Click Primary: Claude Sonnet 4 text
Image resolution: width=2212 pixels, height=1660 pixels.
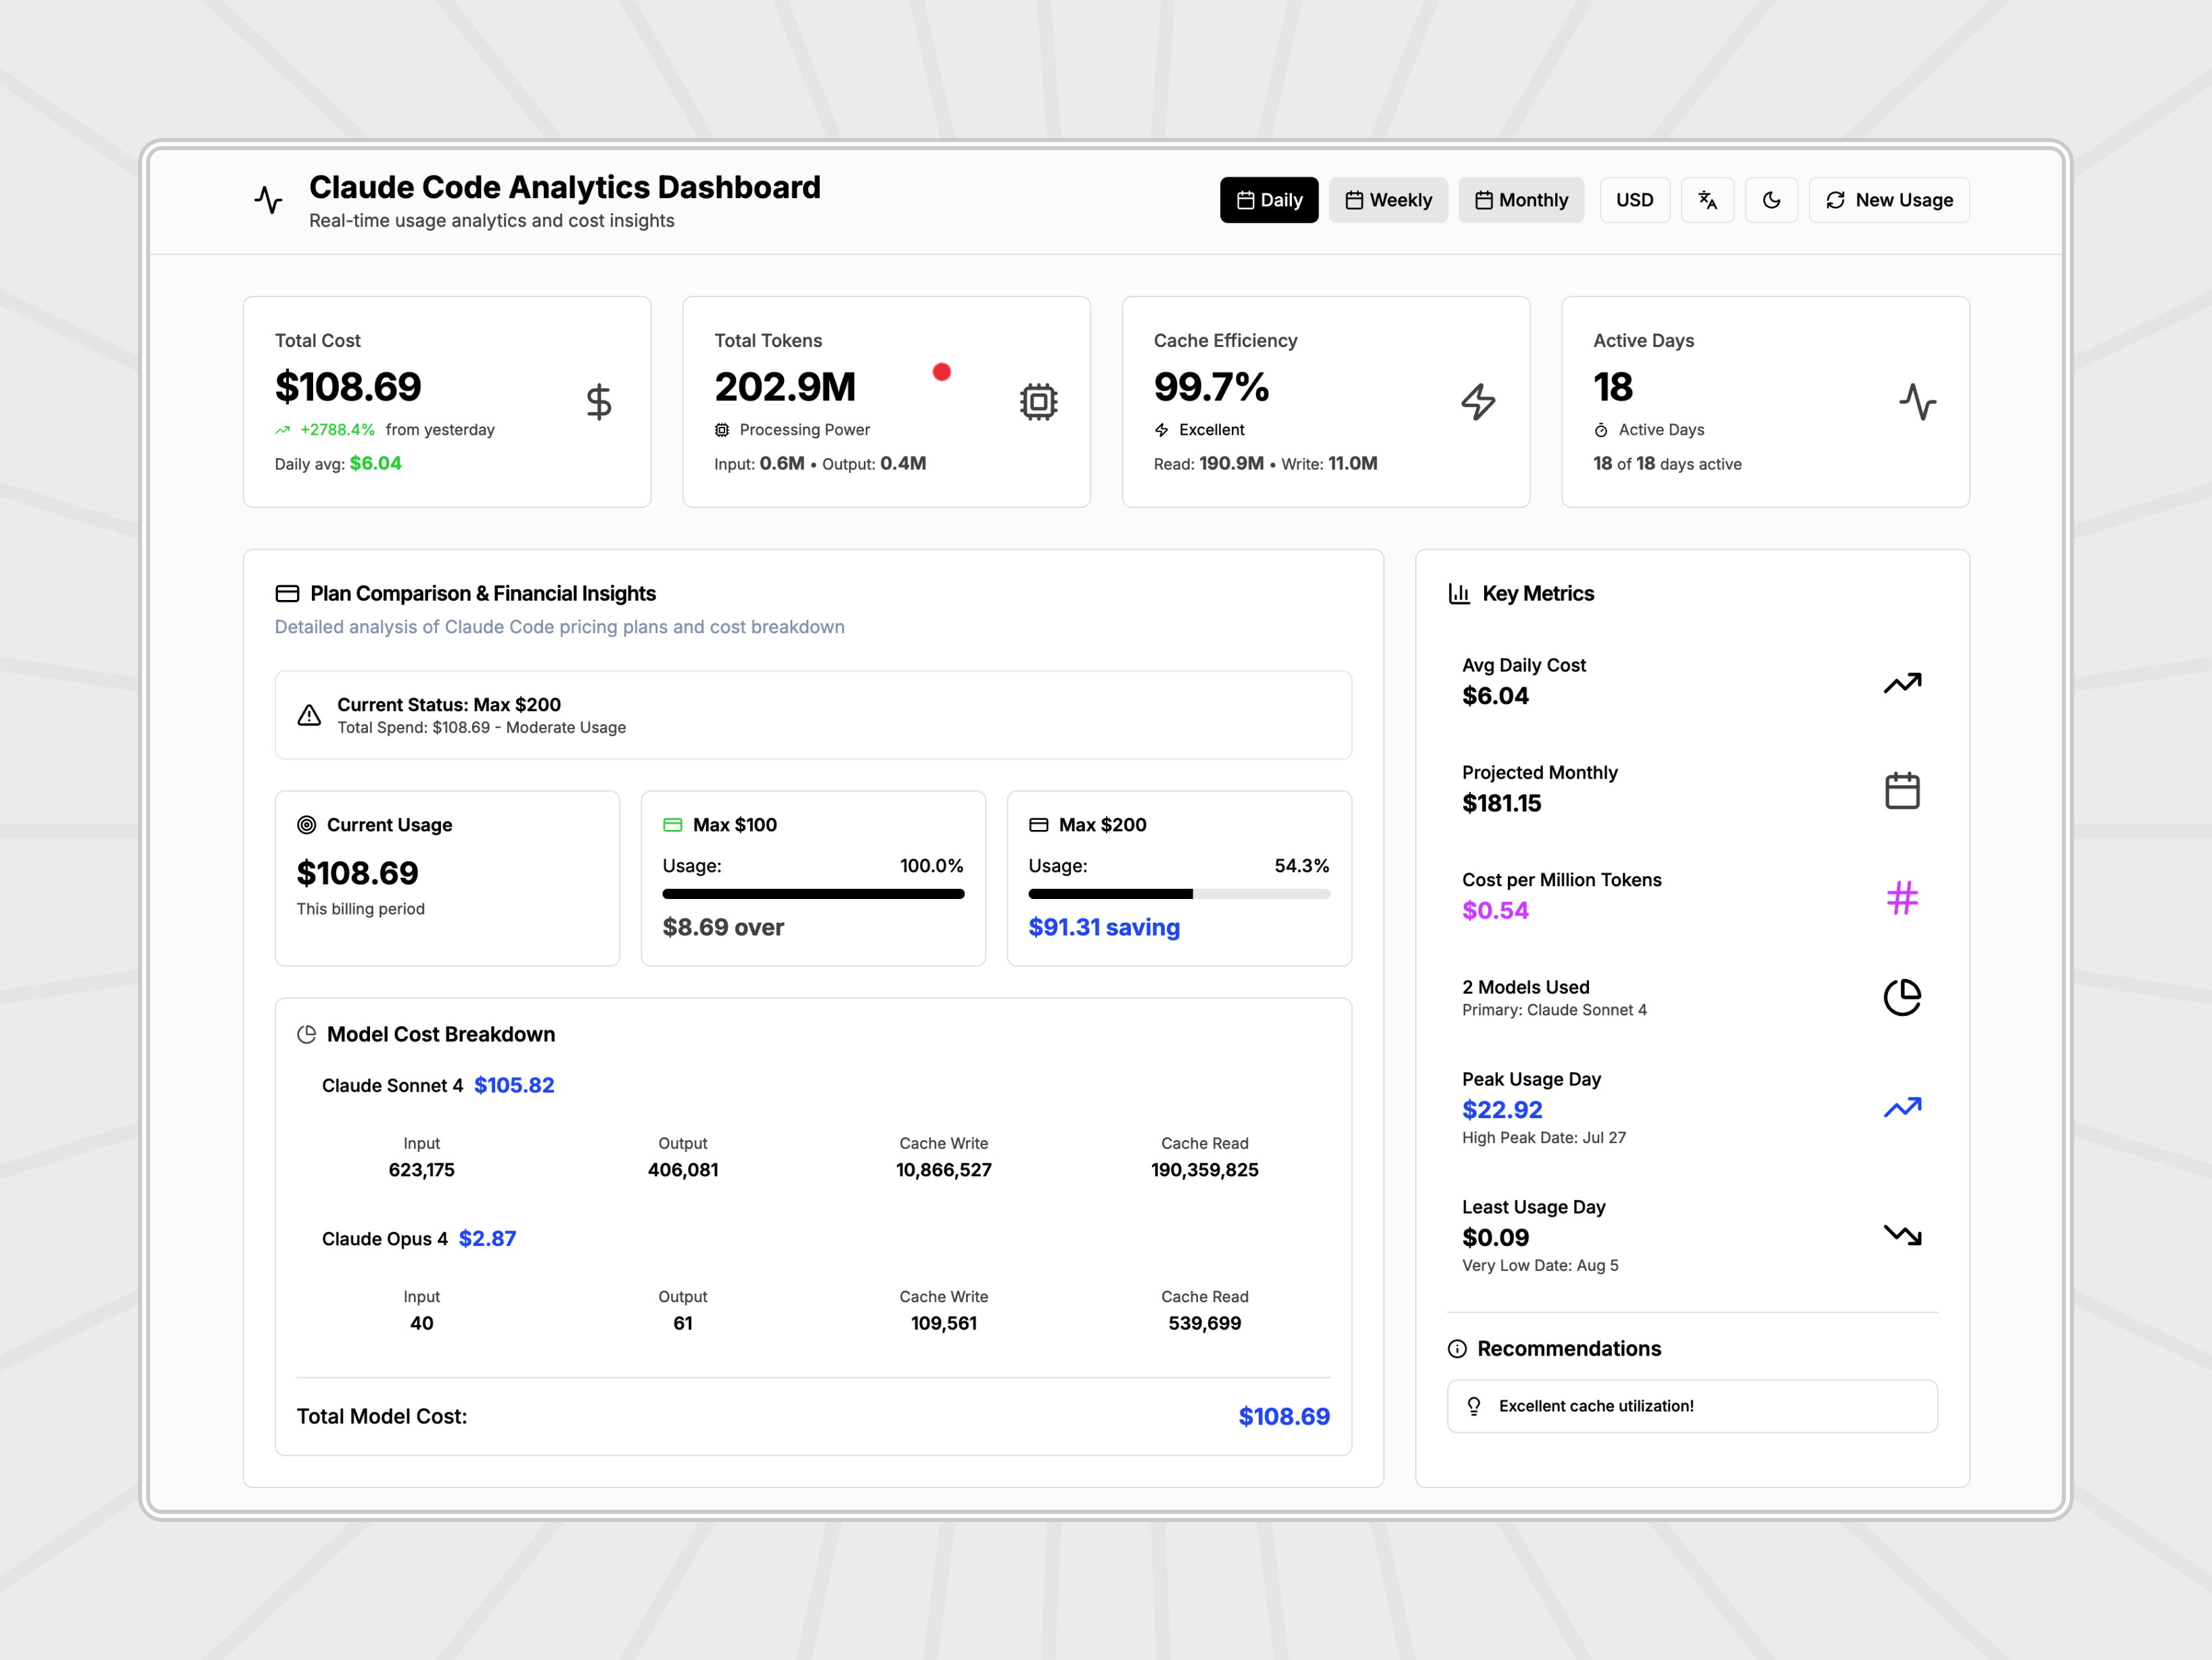click(1554, 1010)
